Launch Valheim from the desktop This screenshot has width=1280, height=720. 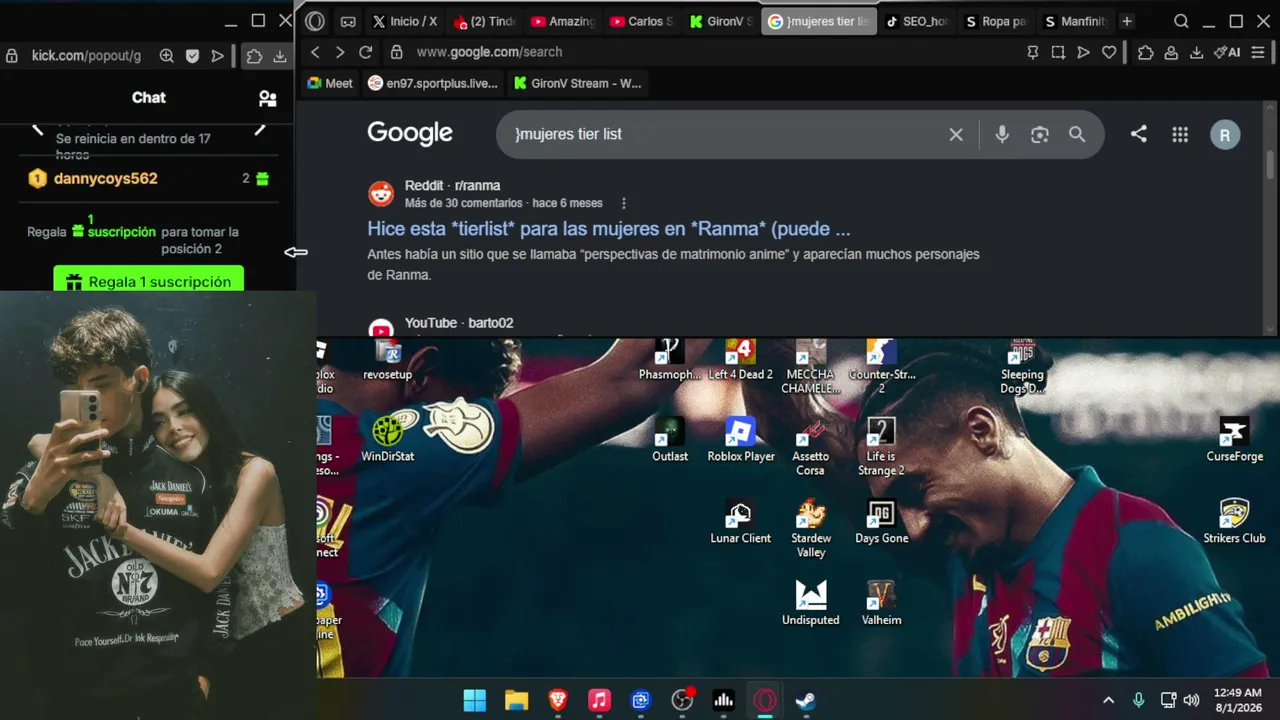point(881,604)
